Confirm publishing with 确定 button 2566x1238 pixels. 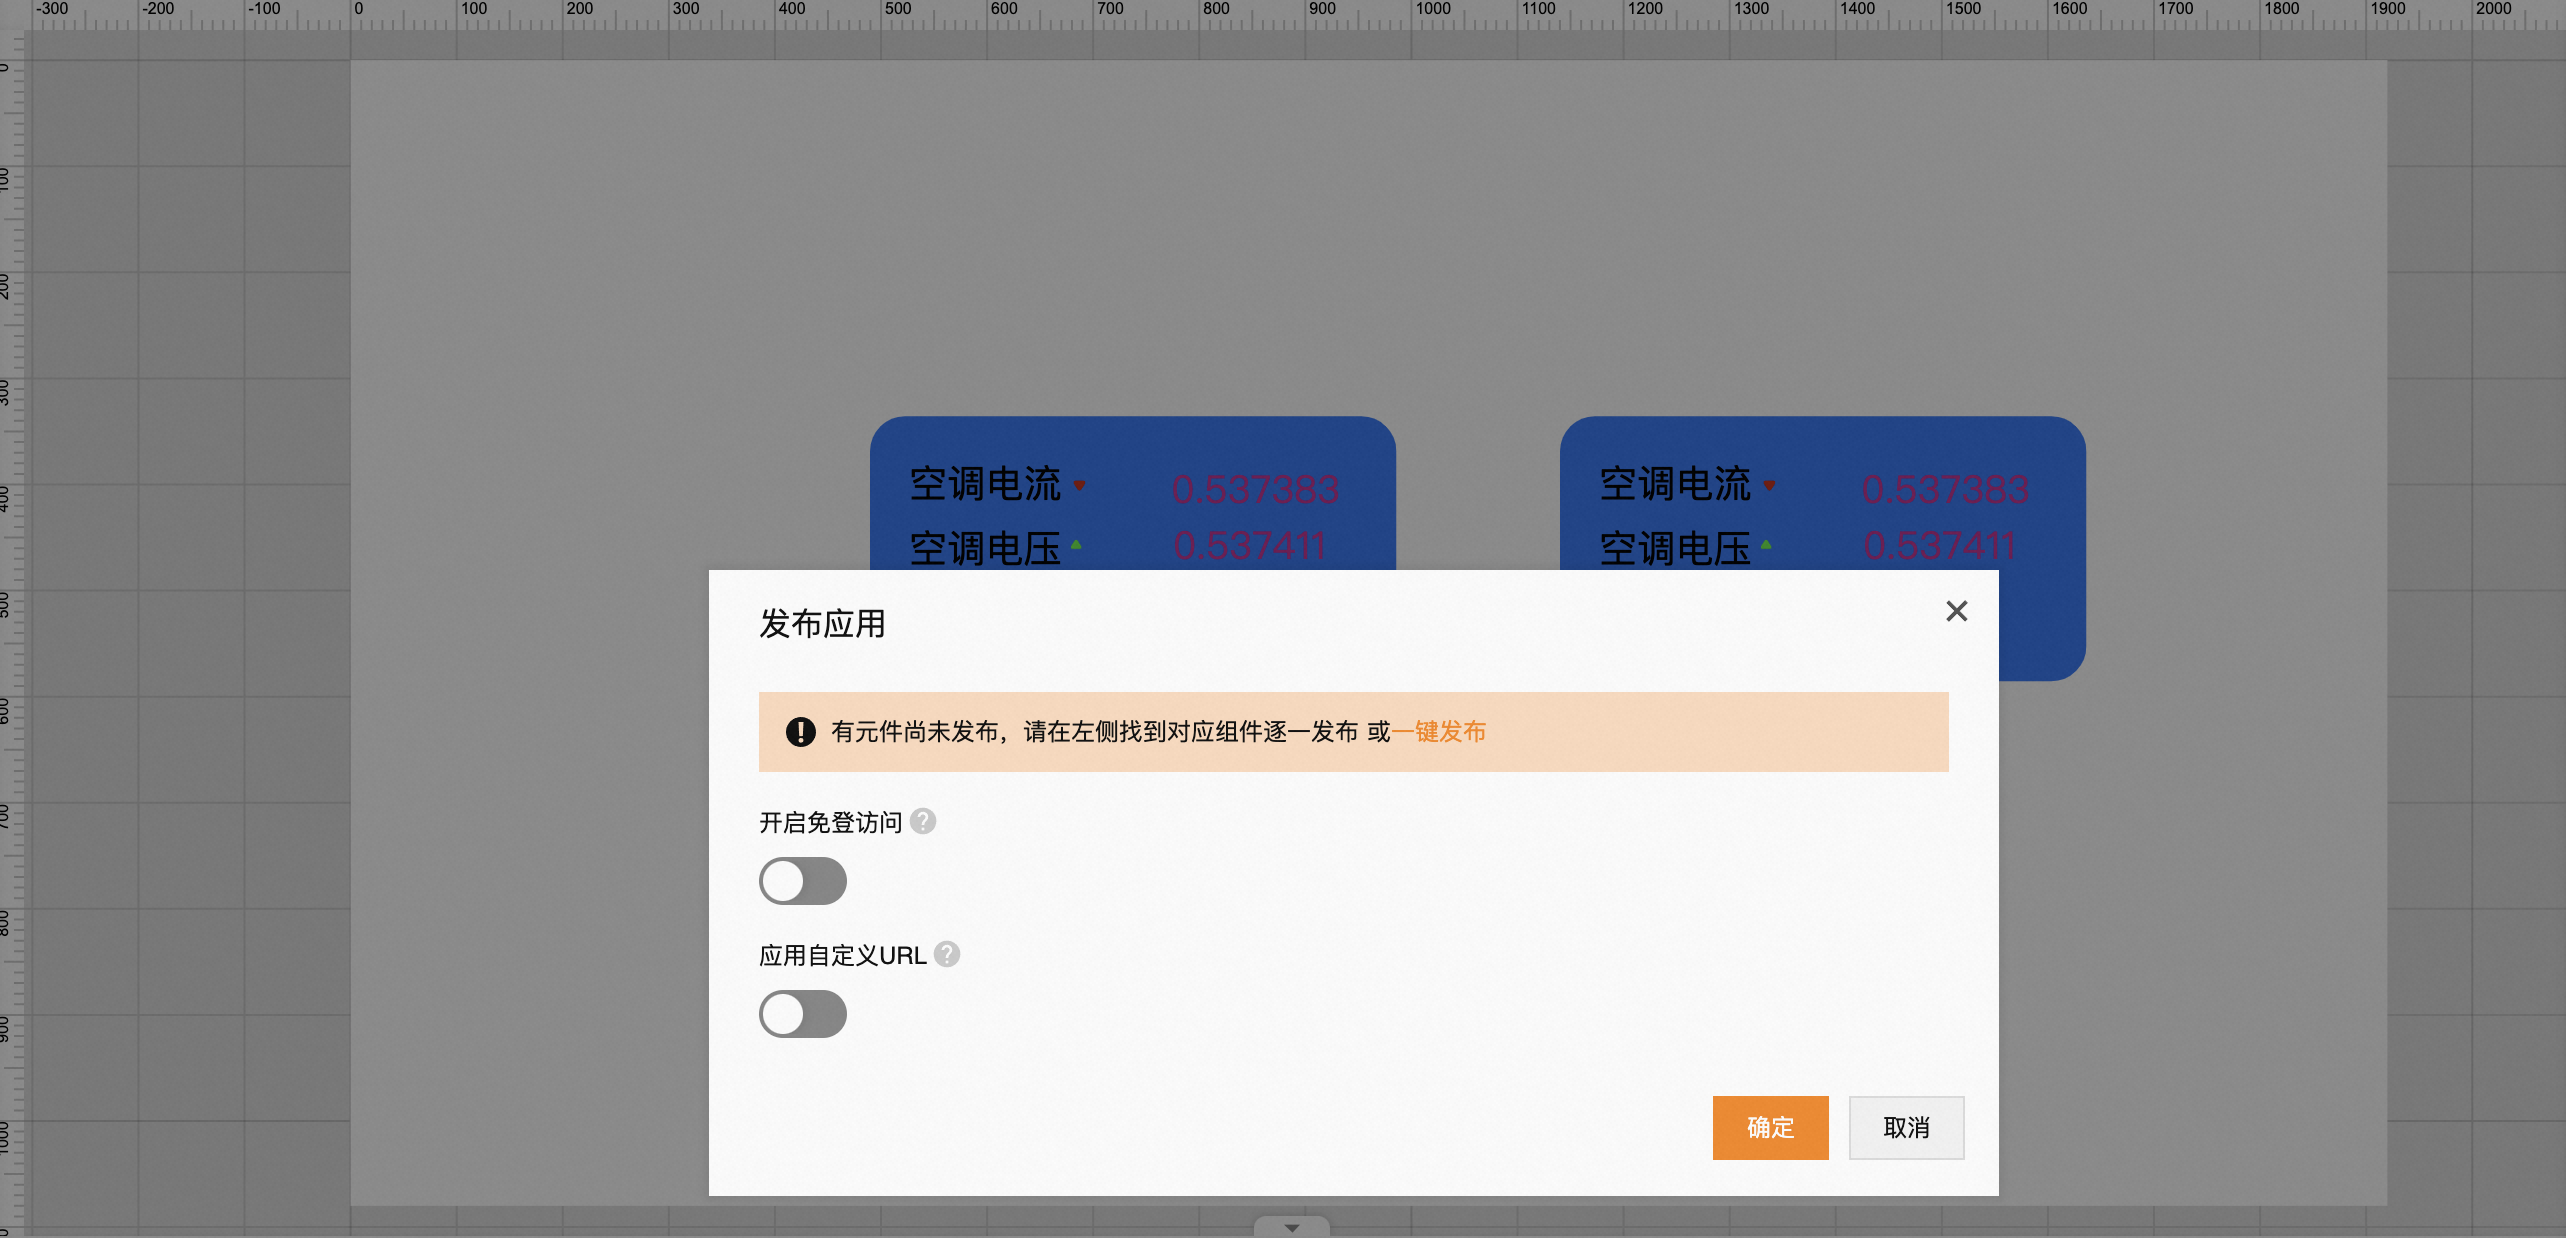click(1770, 1128)
